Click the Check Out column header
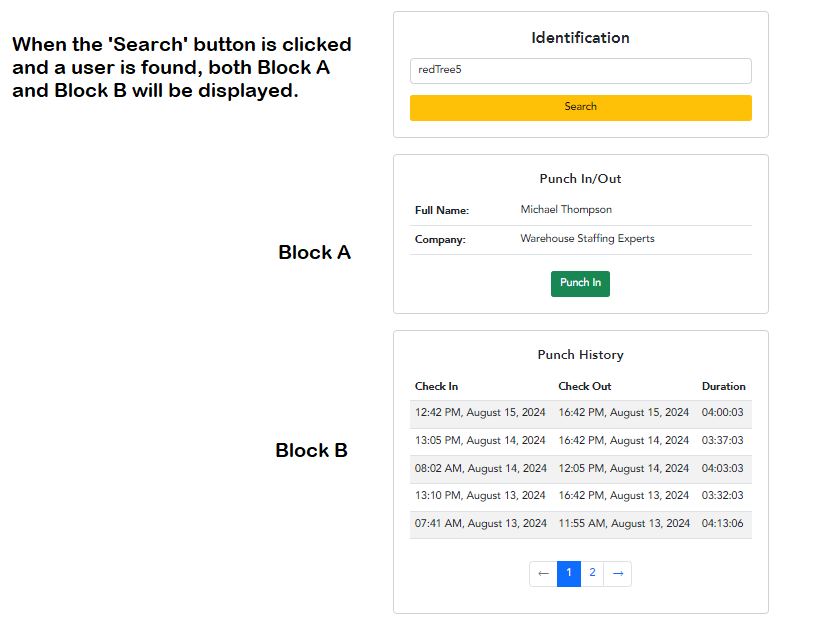838x630 pixels. pyautogui.click(x=585, y=386)
